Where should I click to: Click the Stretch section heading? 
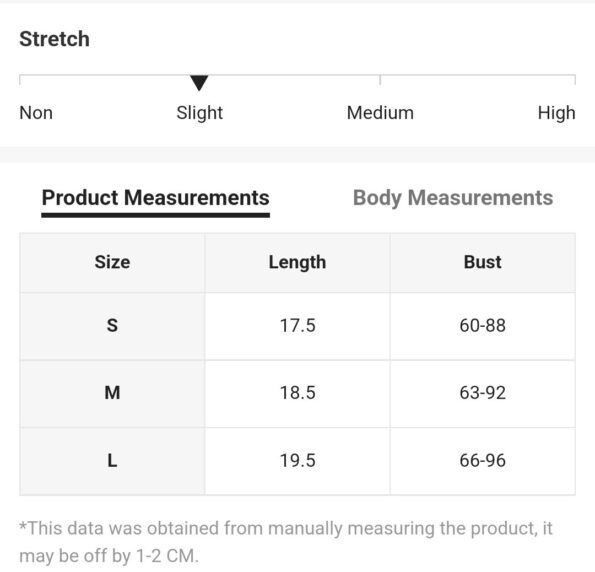[x=55, y=39]
